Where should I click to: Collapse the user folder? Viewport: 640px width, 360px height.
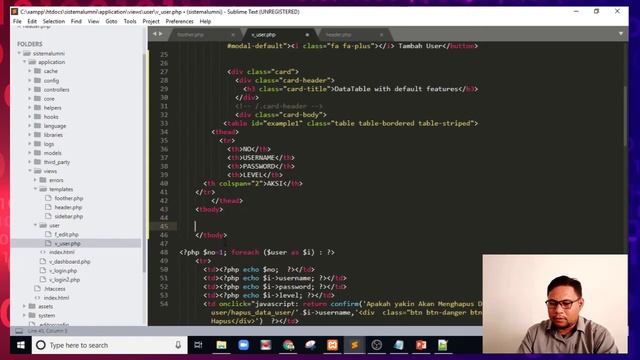[x=35, y=225]
